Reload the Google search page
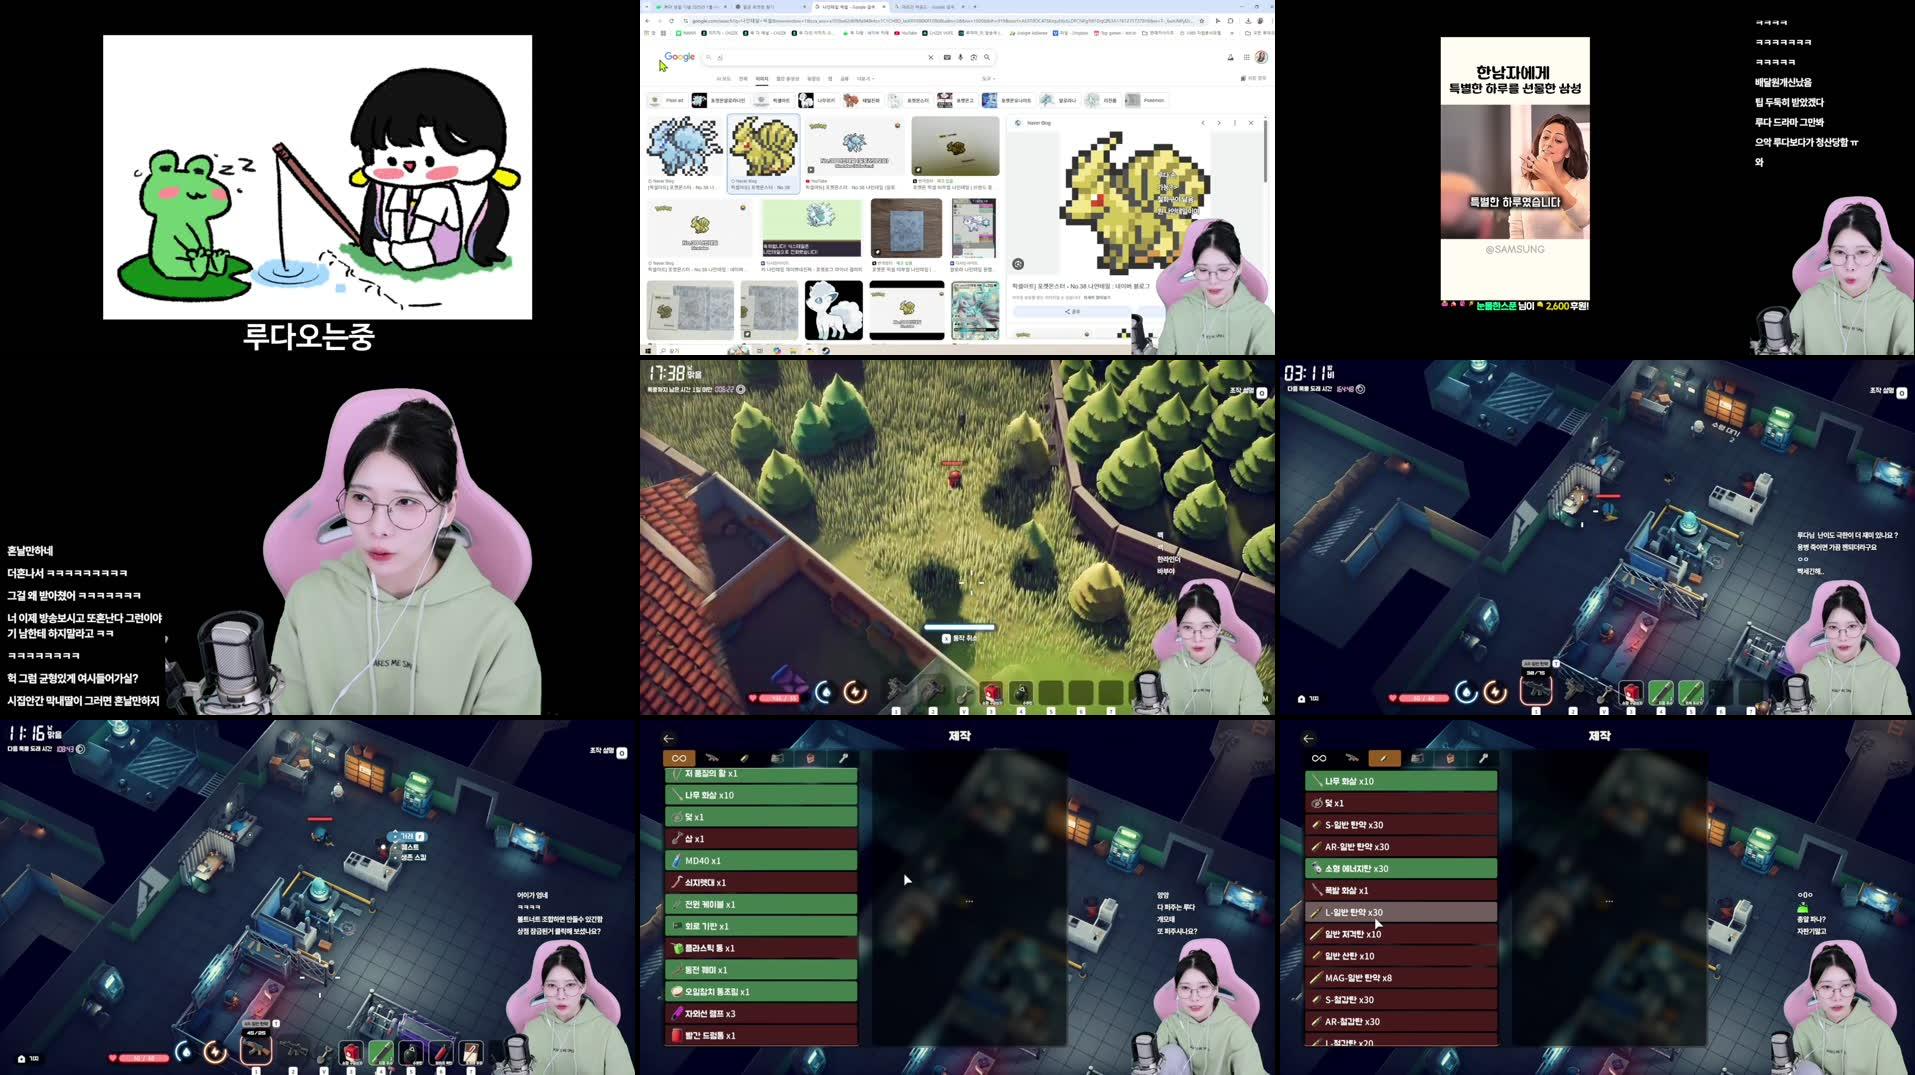Viewport: 1915px width, 1075px height. click(x=672, y=20)
